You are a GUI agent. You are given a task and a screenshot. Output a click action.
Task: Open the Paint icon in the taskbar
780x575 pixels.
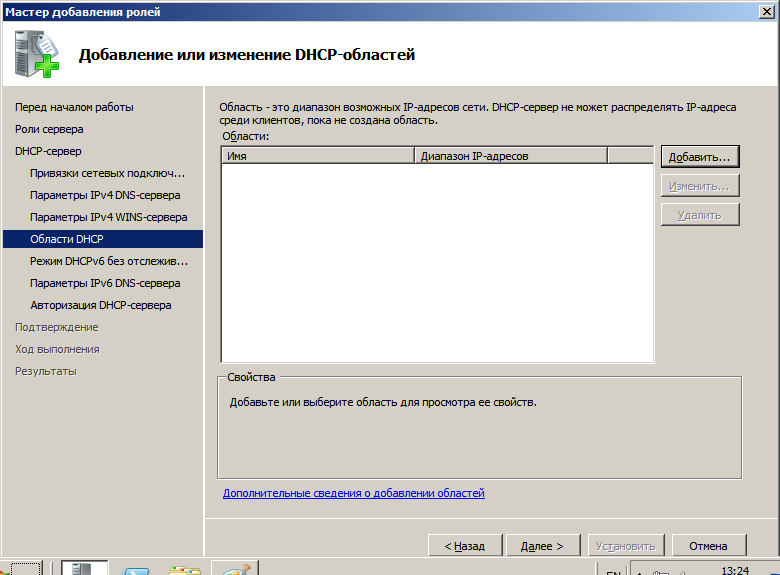[235, 568]
